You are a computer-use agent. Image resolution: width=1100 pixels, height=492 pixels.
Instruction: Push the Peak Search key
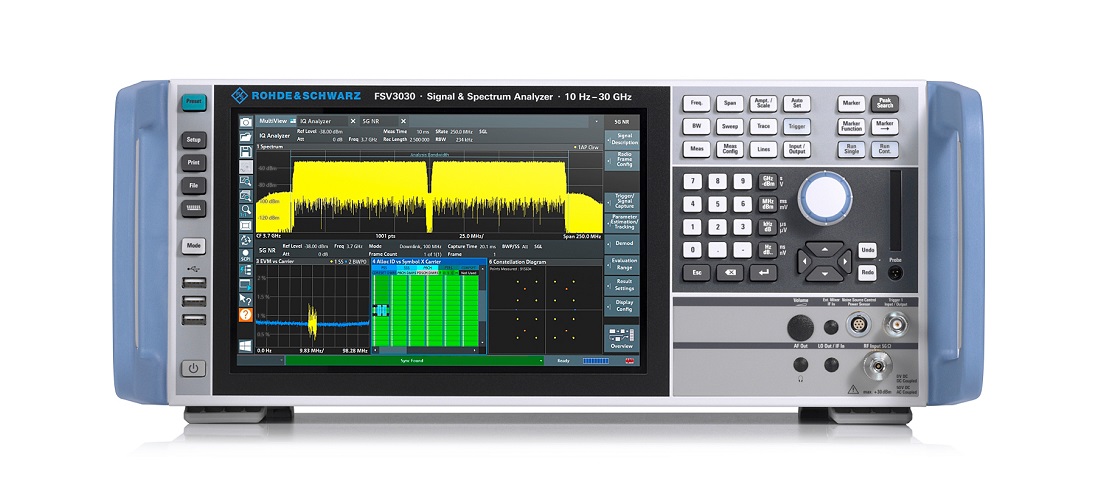point(885,103)
